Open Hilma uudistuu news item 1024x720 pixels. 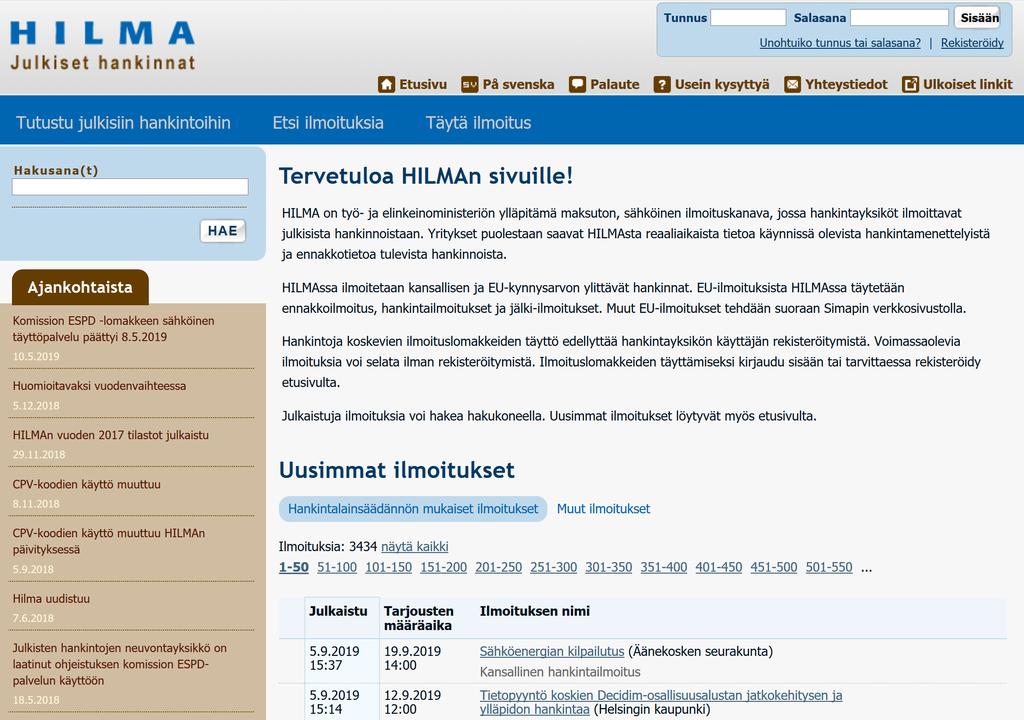[x=51, y=598]
